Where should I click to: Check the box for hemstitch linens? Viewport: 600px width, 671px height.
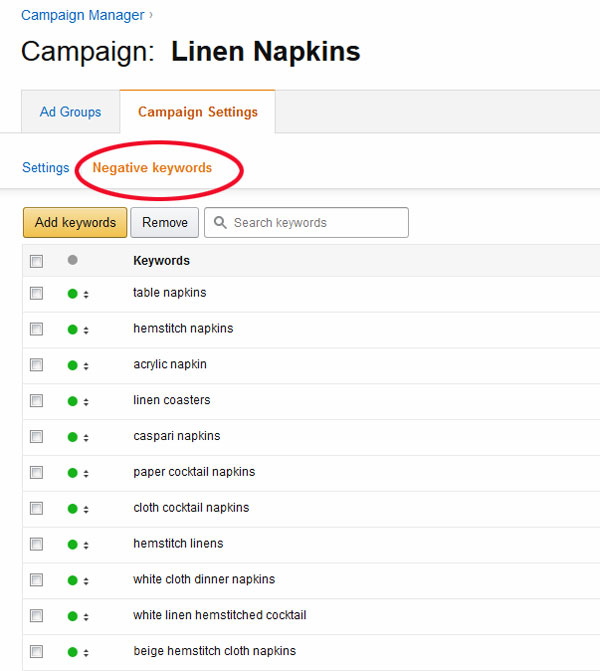click(x=36, y=544)
